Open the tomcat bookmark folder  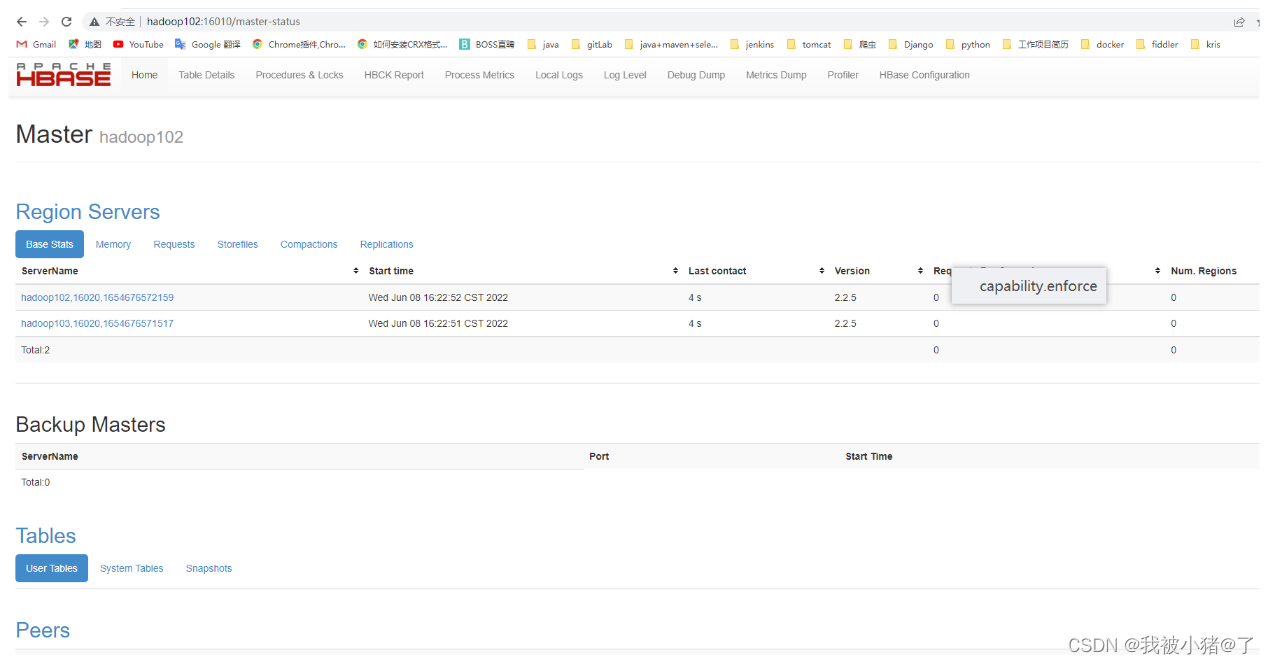pyautogui.click(x=809, y=44)
